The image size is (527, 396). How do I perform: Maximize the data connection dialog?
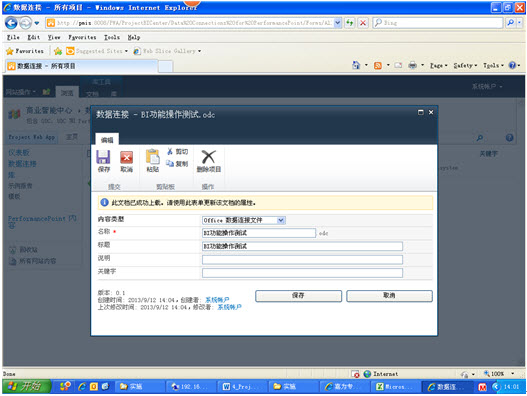coord(420,112)
